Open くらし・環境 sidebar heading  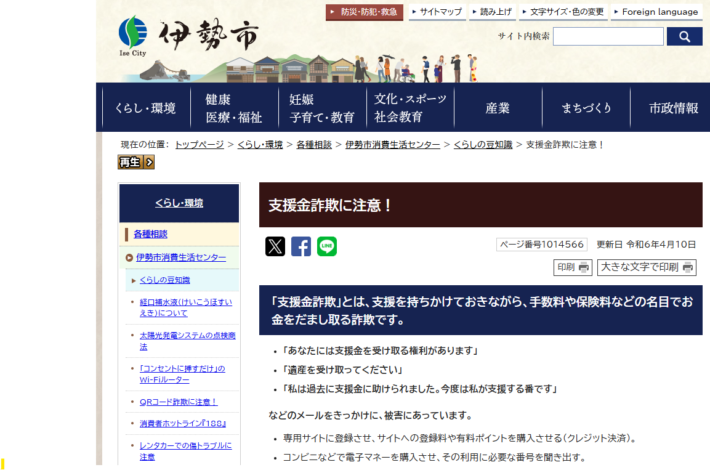point(179,203)
